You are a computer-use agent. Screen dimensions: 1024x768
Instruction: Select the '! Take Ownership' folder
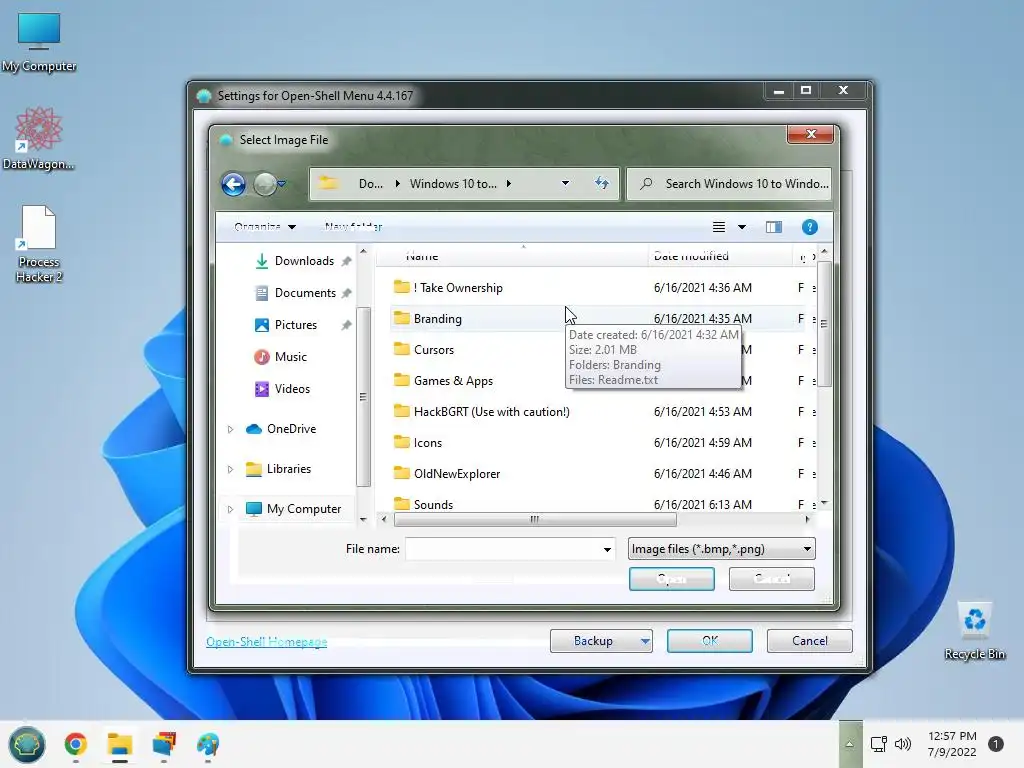point(458,287)
